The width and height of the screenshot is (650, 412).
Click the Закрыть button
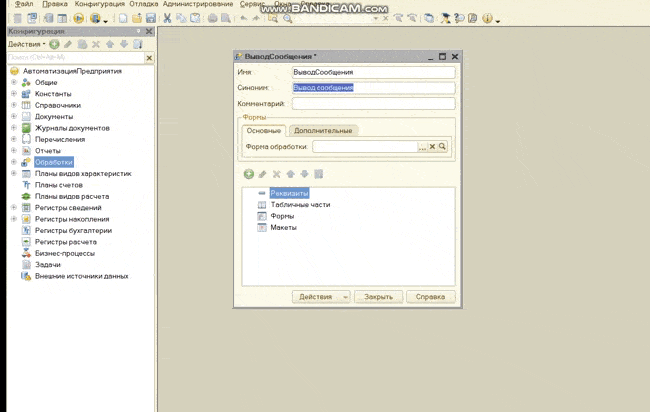pyautogui.click(x=378, y=297)
